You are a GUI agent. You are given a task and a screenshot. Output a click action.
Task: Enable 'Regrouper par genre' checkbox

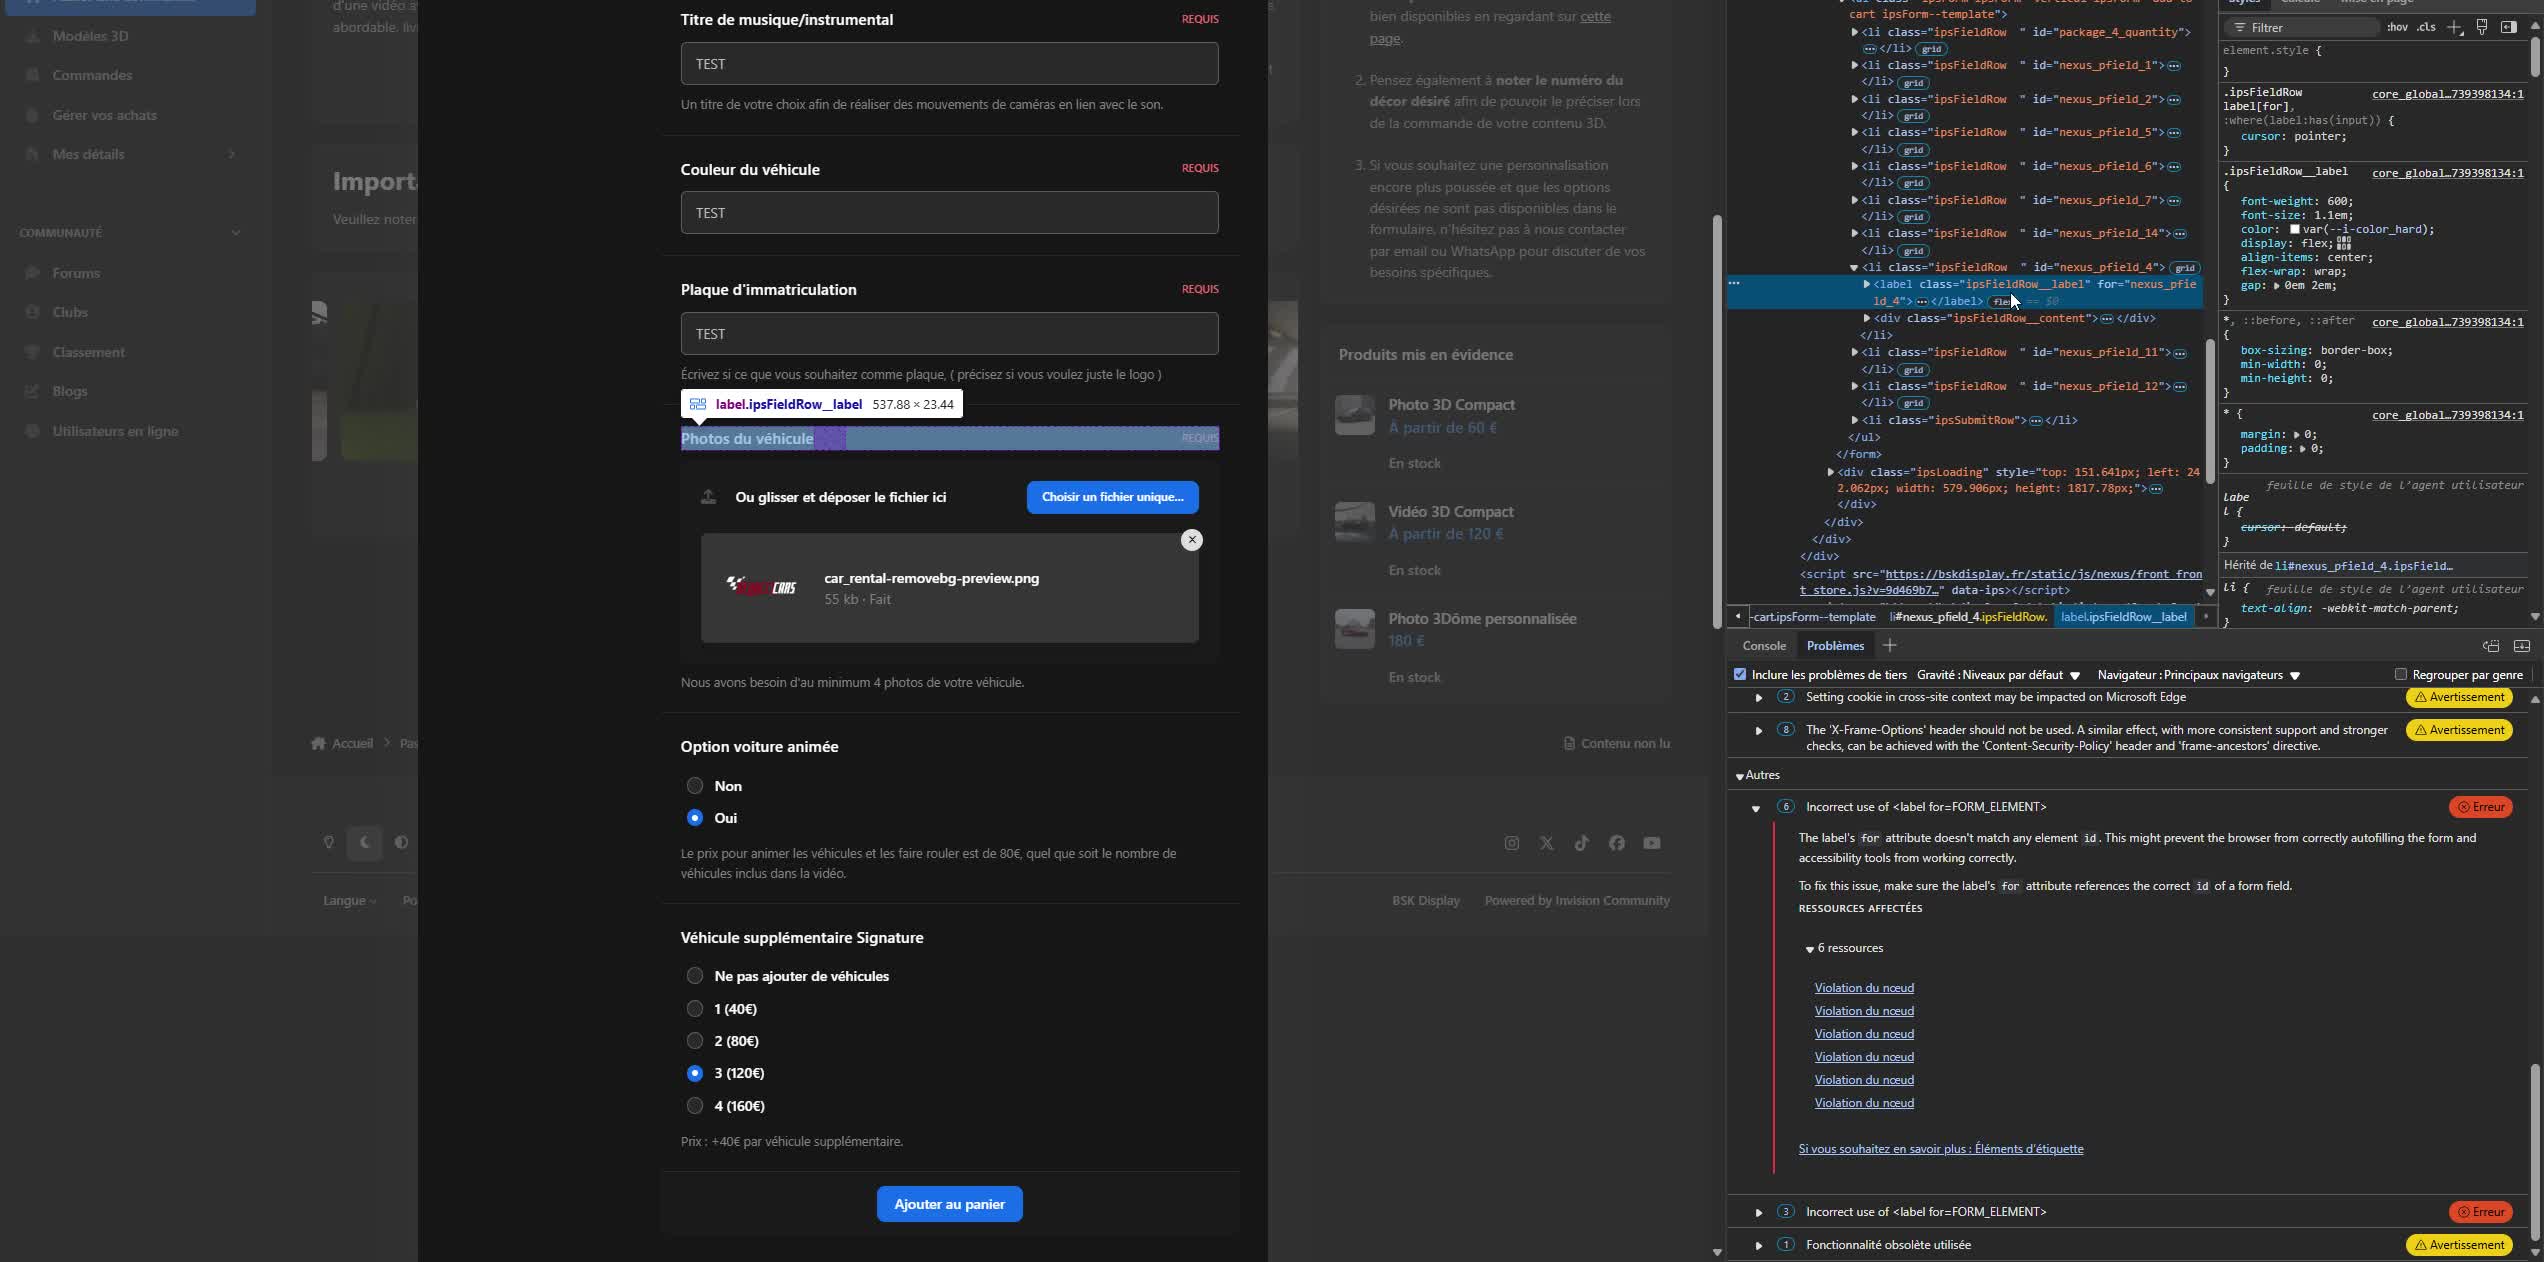(2400, 674)
